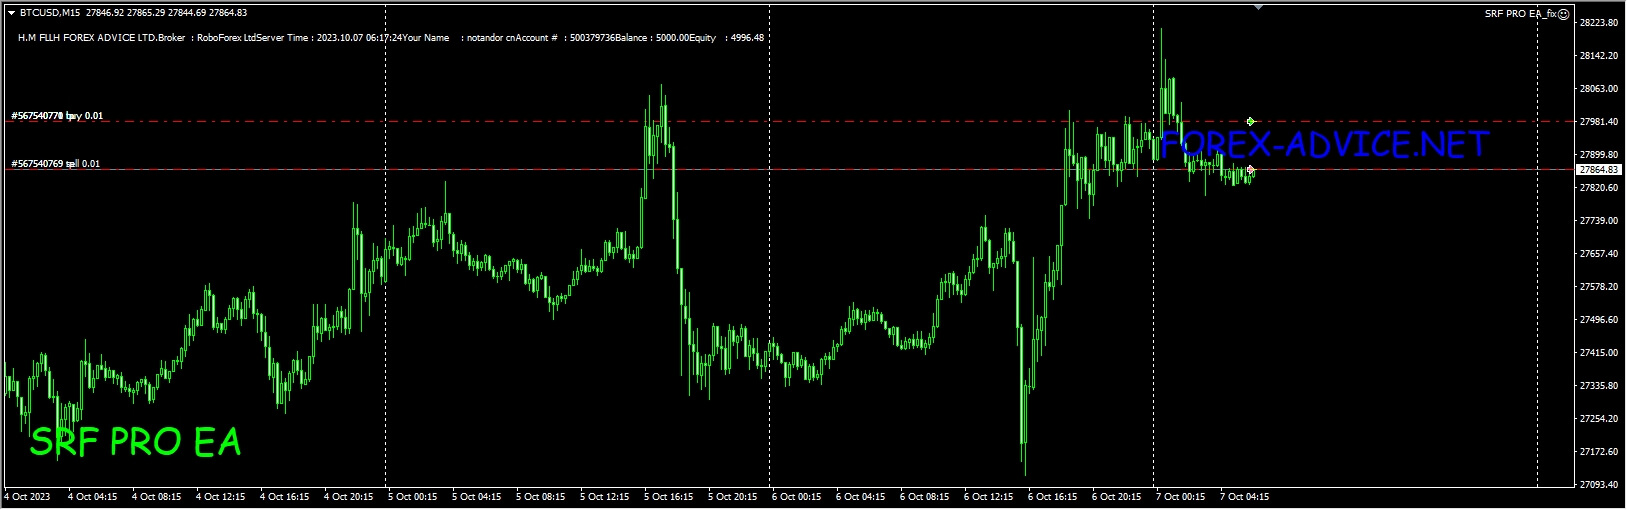
Task: Click the 4 Oct 12:15 time label
Action: [x=220, y=496]
